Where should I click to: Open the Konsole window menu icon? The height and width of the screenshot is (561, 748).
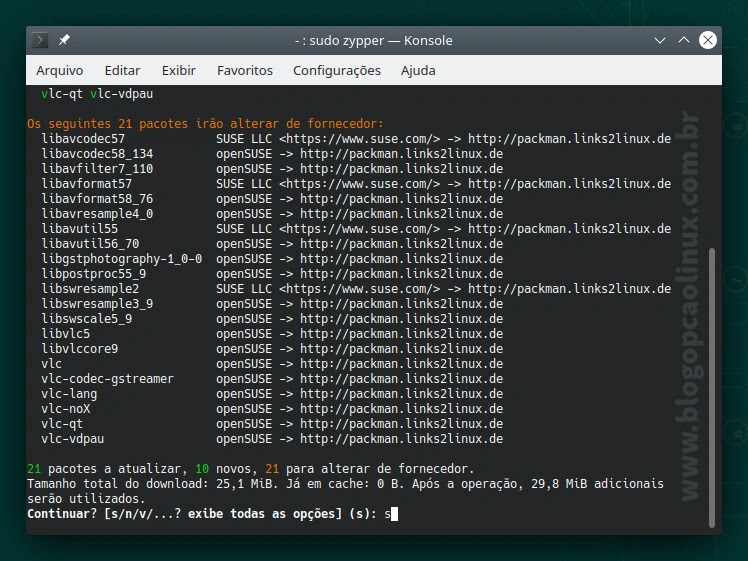coord(40,40)
